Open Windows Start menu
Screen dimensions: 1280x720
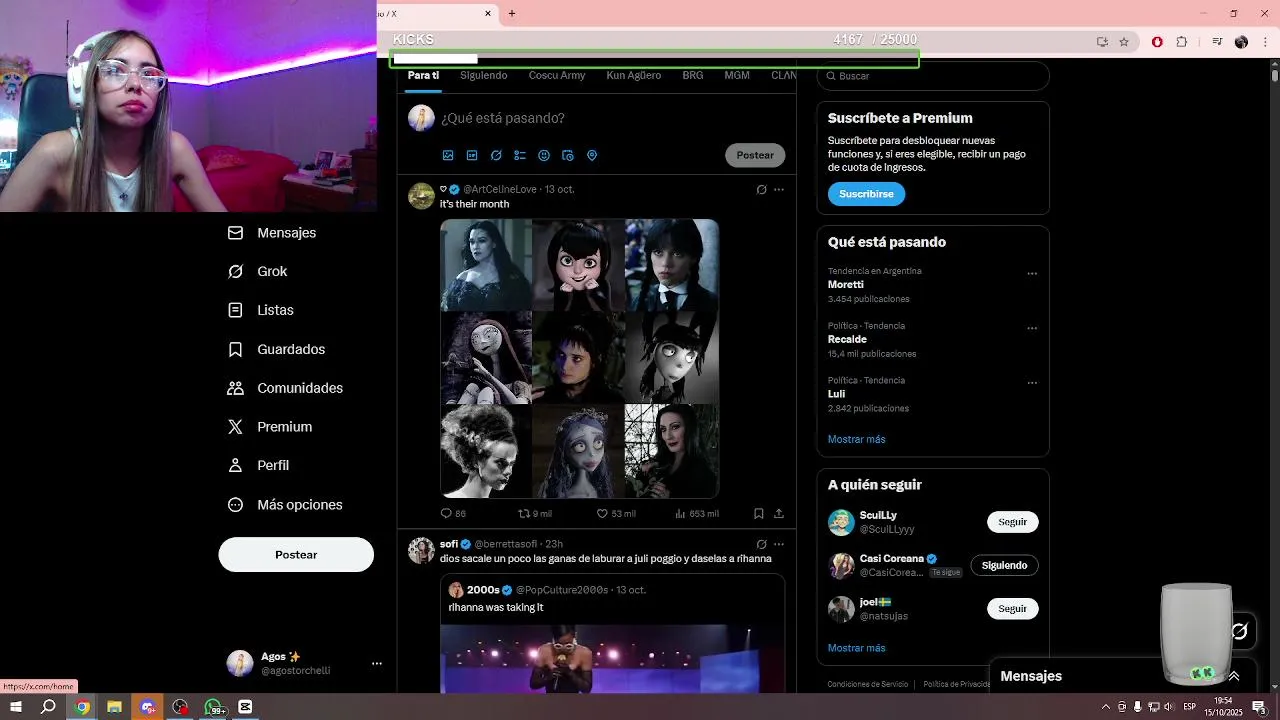pos(15,707)
